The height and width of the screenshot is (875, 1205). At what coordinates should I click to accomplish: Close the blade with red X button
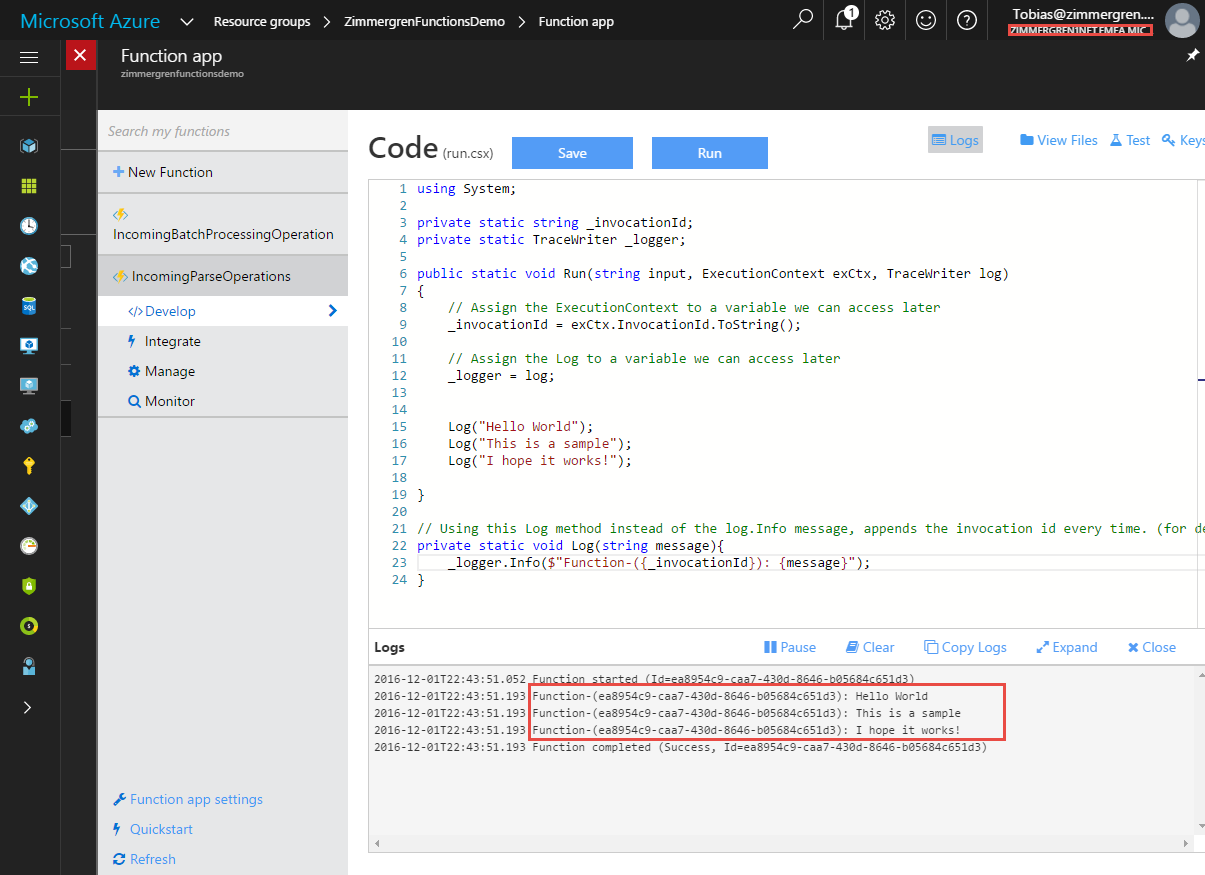click(81, 55)
